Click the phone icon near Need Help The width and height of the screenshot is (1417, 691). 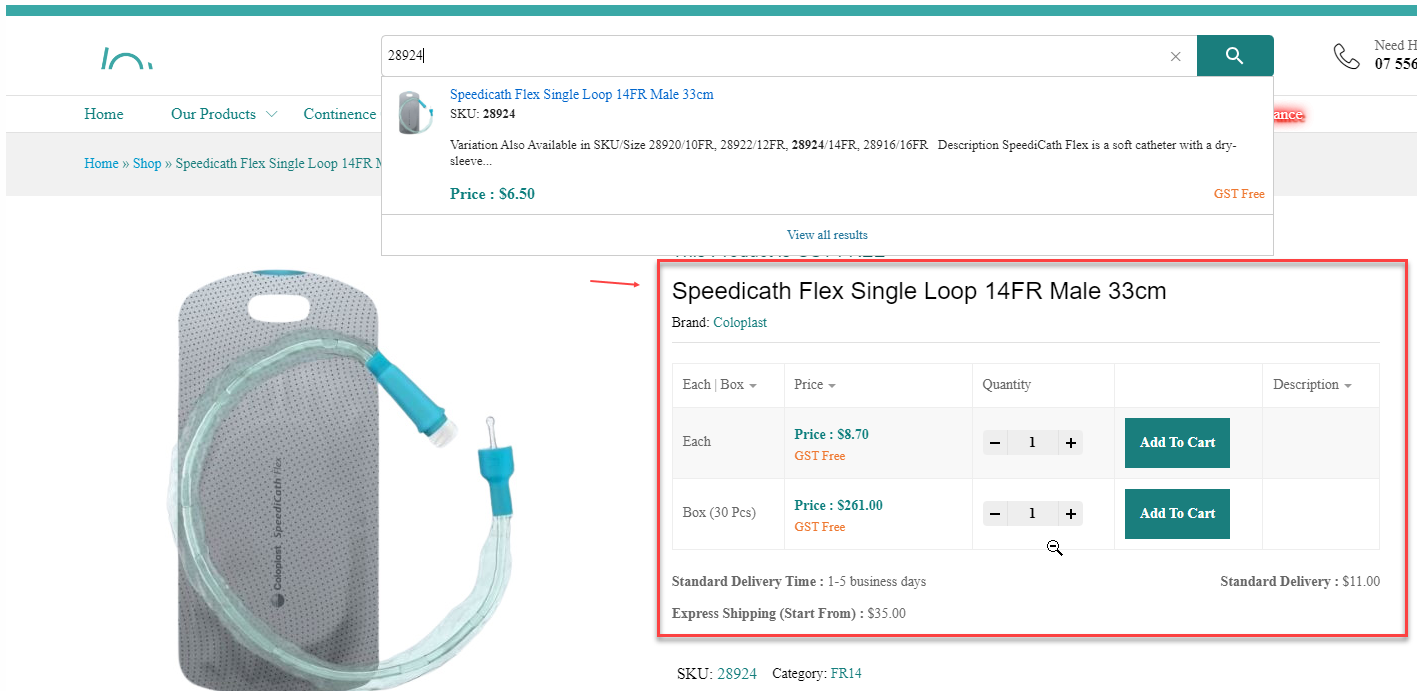tap(1347, 56)
